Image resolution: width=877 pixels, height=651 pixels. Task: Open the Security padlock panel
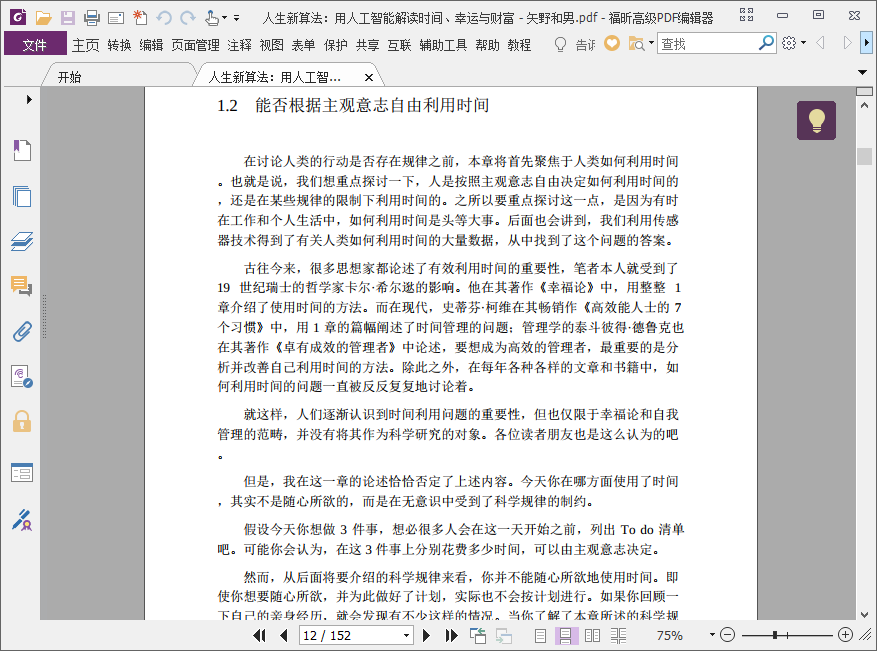tap(22, 421)
